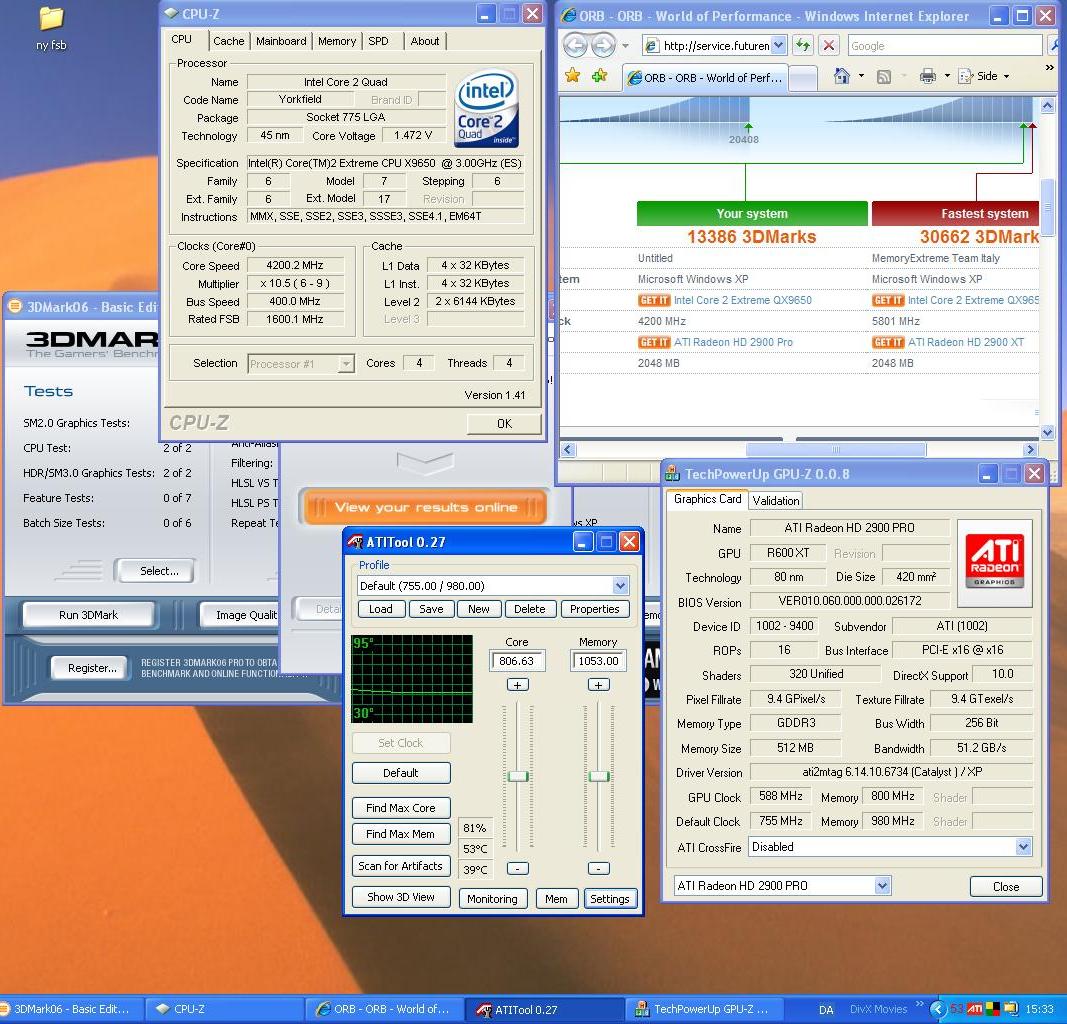Click OK in the CPU-Z window
1067x1024 pixels.
pos(504,424)
